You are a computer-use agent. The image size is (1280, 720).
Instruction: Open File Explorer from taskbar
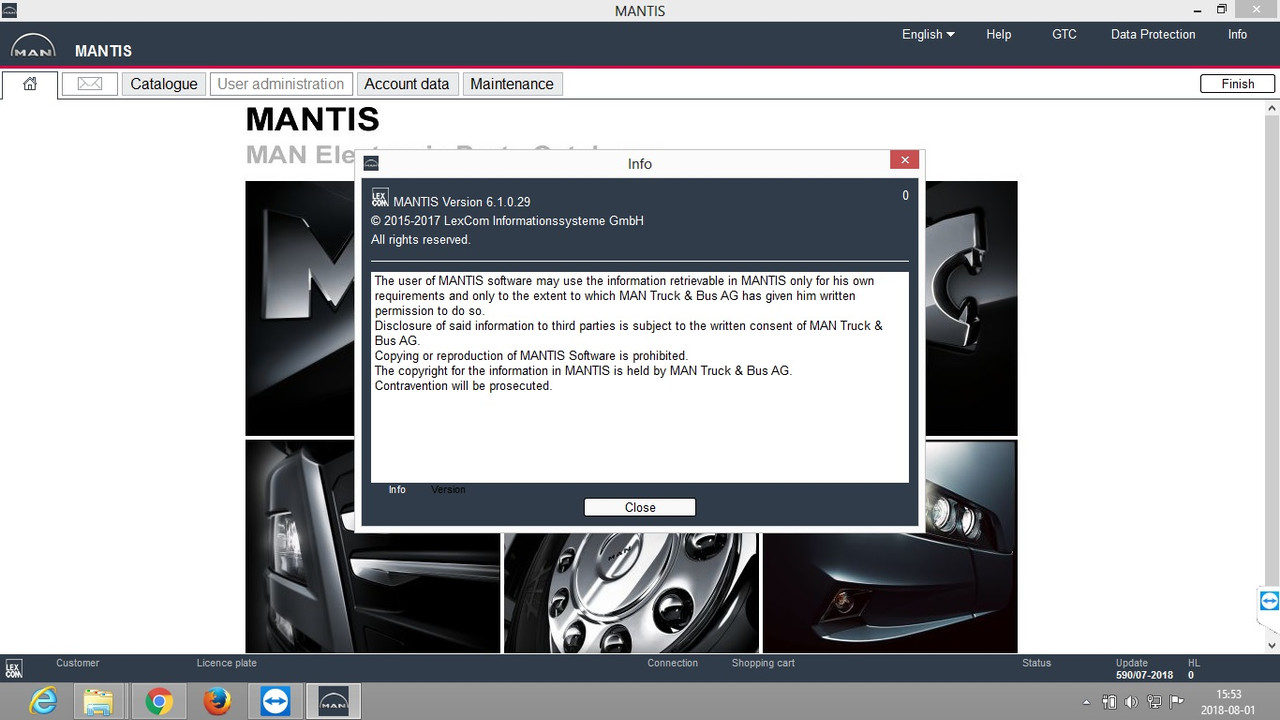coord(98,701)
